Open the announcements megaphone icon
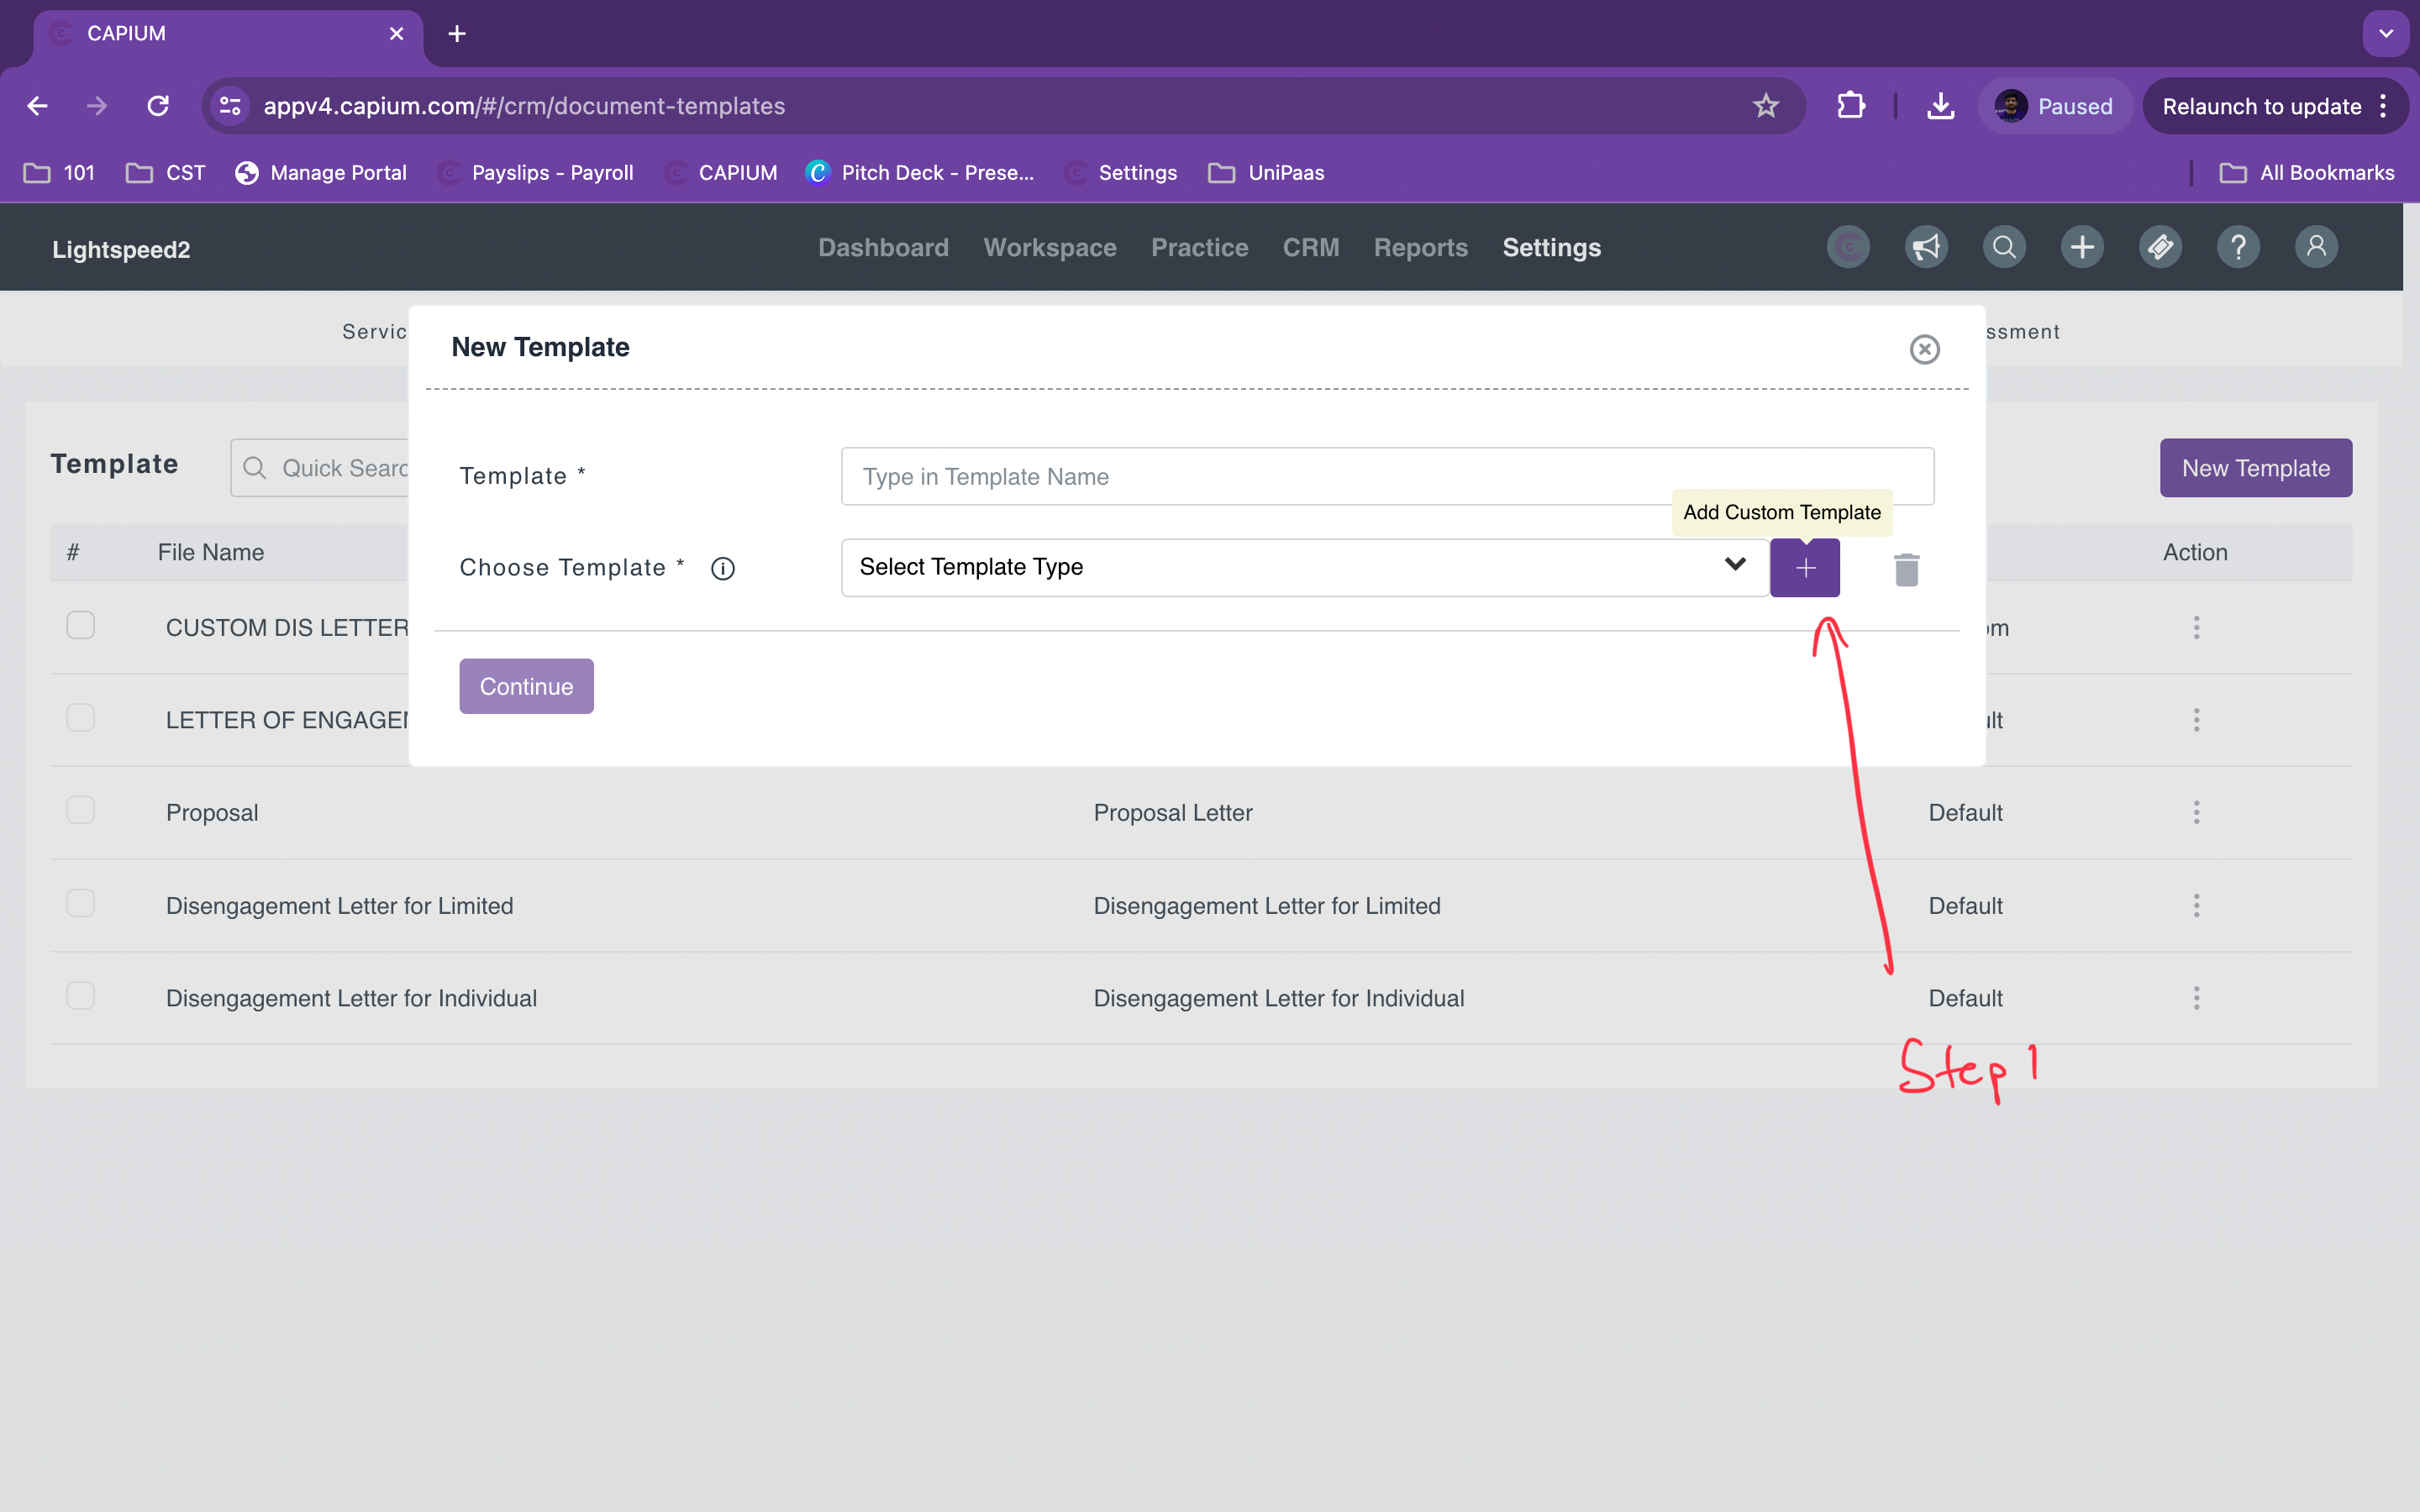Viewport: 2420px width, 1512px height. pos(1926,247)
